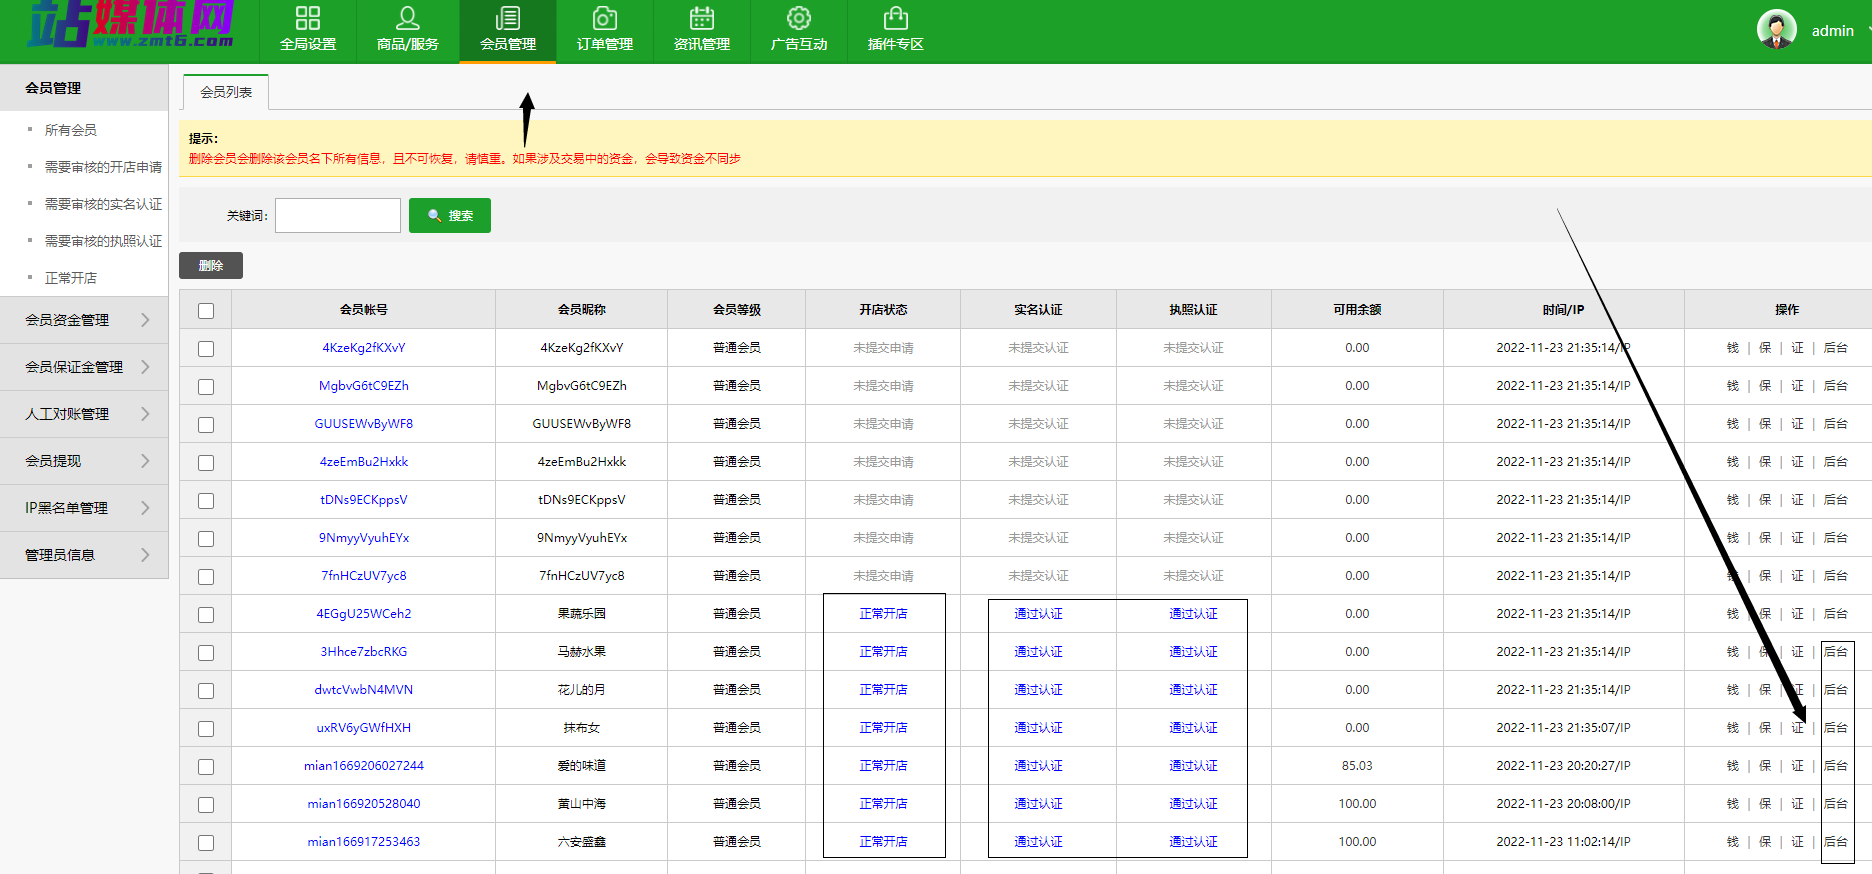Expand the 管理员信息 sidebar section
Screen dimensions: 1872x874
tap(84, 555)
